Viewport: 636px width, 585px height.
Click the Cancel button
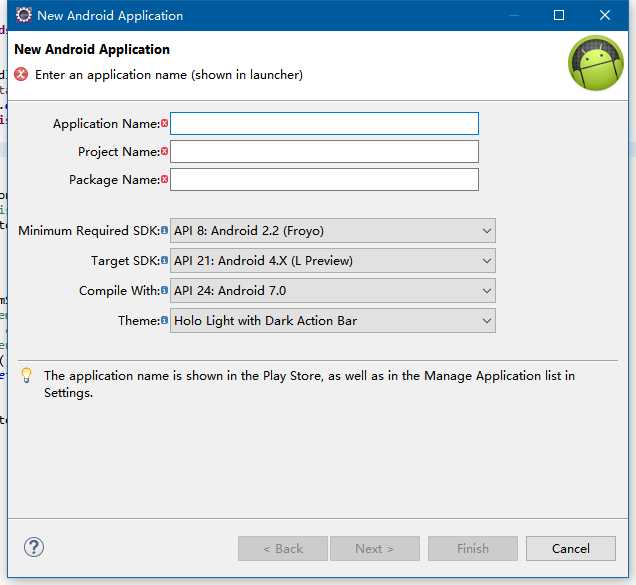[571, 548]
